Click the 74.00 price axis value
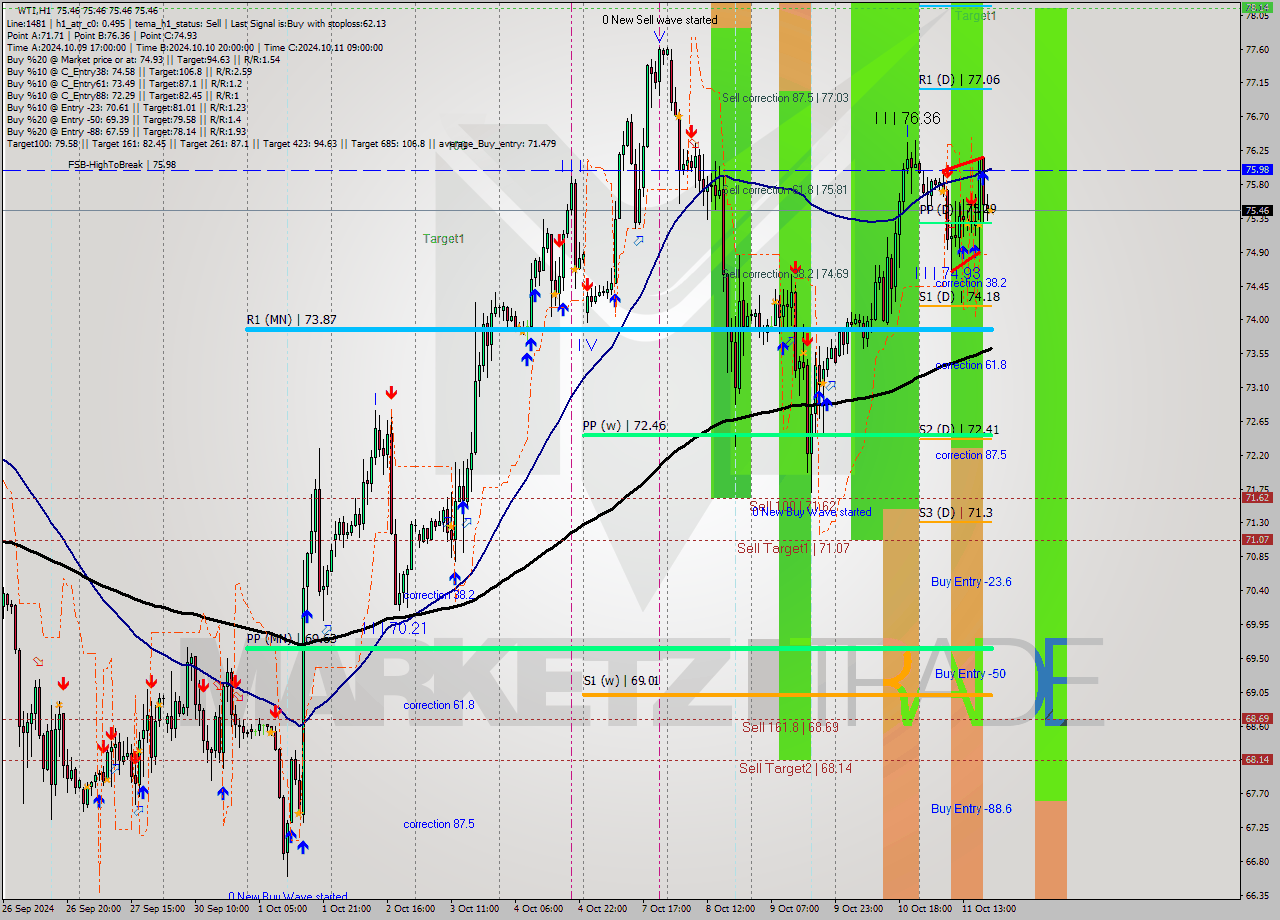 point(1257,320)
